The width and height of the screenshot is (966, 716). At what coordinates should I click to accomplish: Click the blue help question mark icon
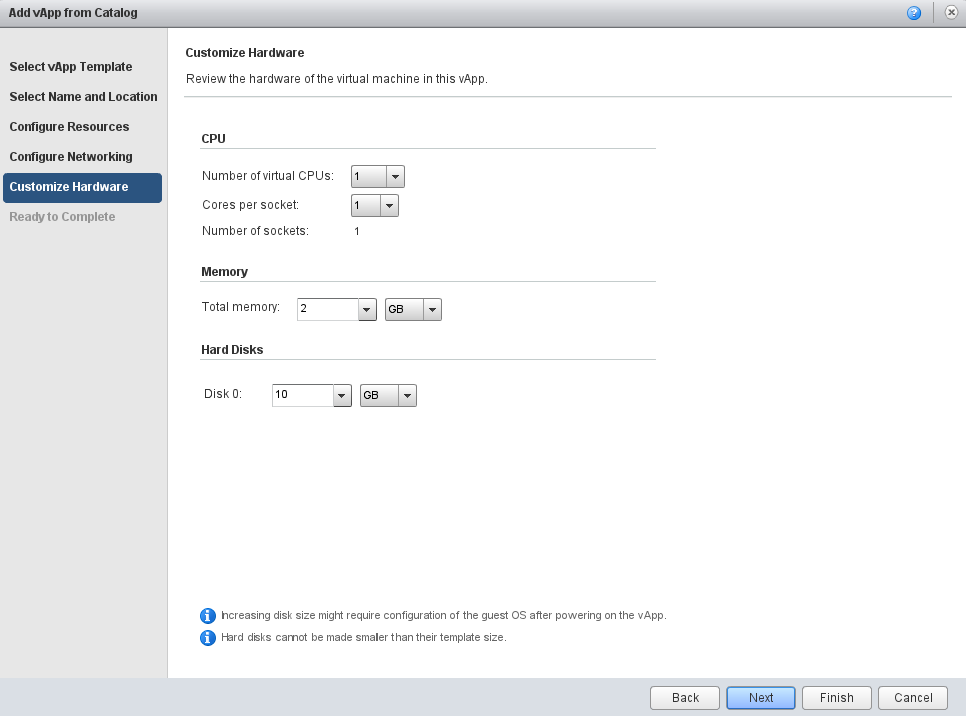coord(914,13)
